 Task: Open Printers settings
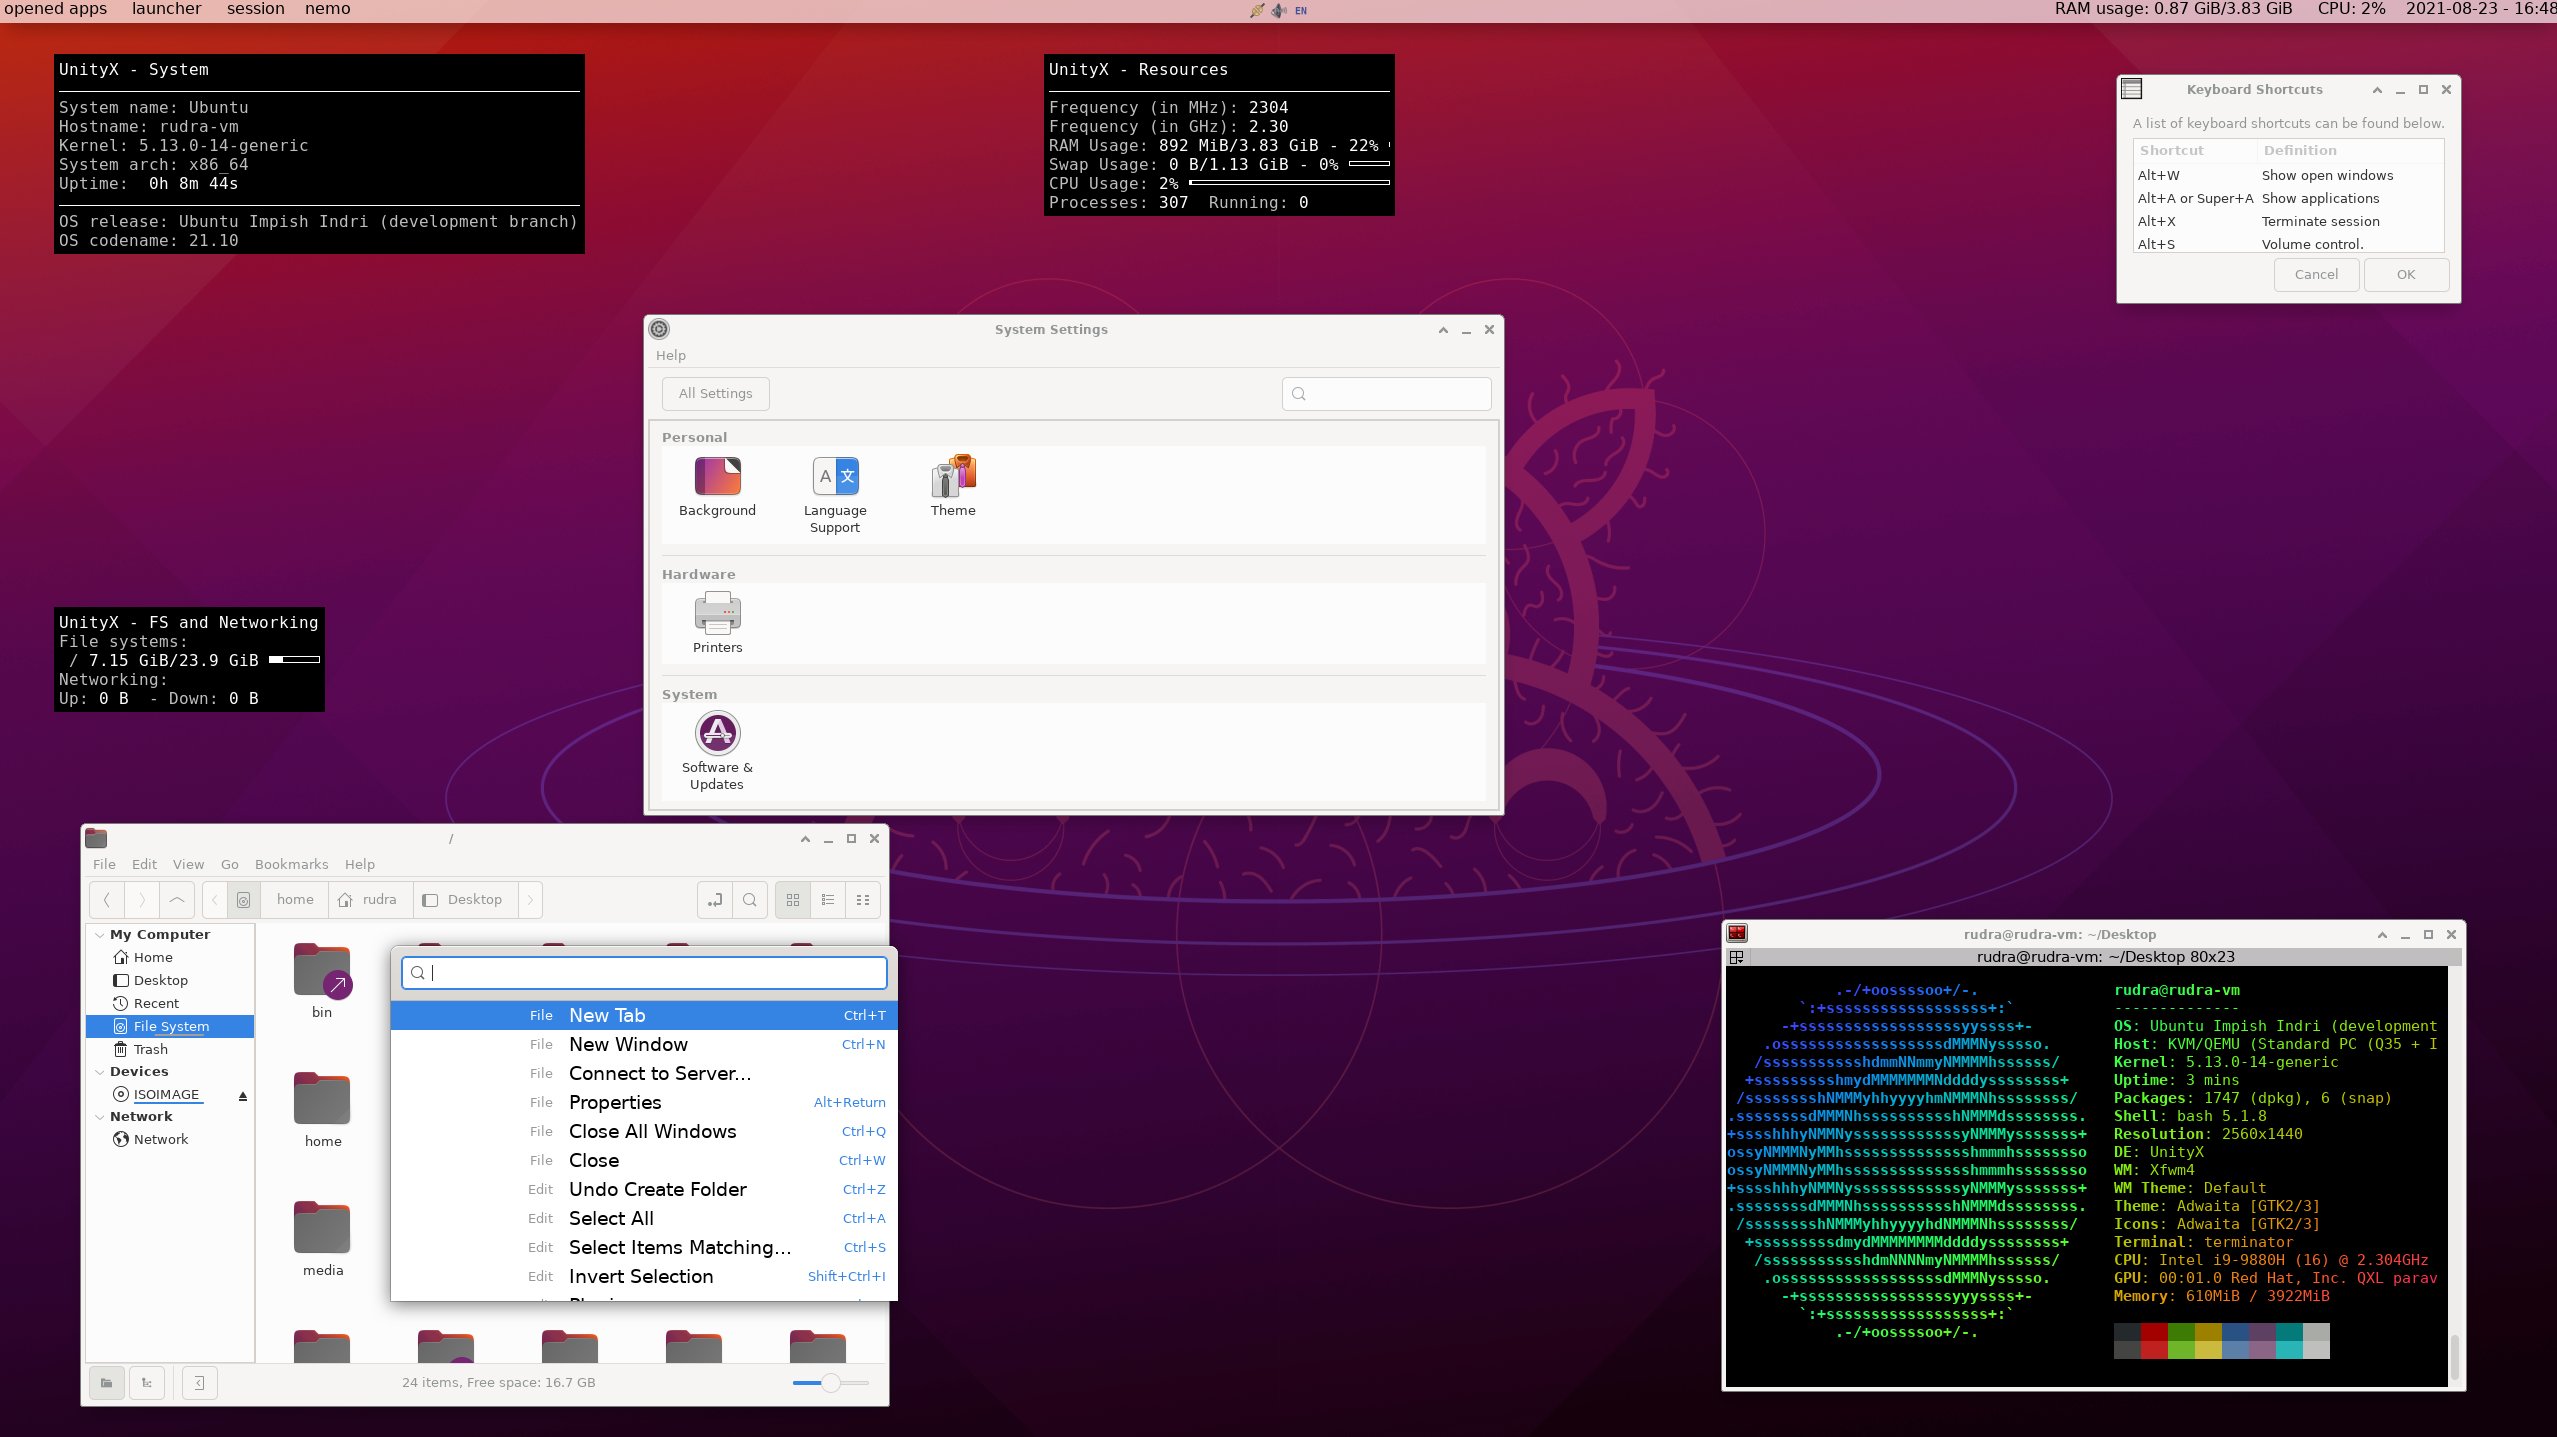coord(717,624)
